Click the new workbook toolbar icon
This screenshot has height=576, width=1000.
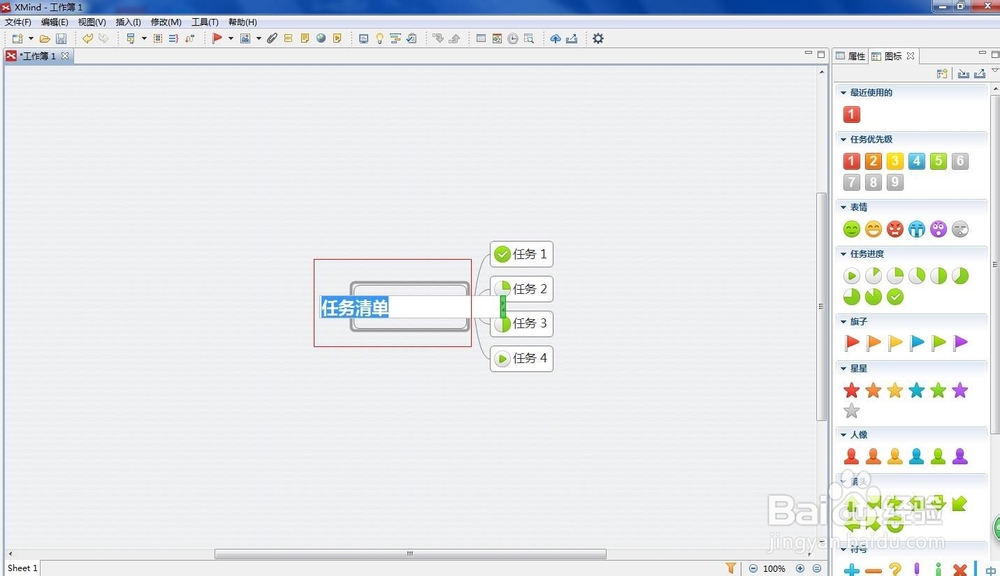(x=17, y=39)
